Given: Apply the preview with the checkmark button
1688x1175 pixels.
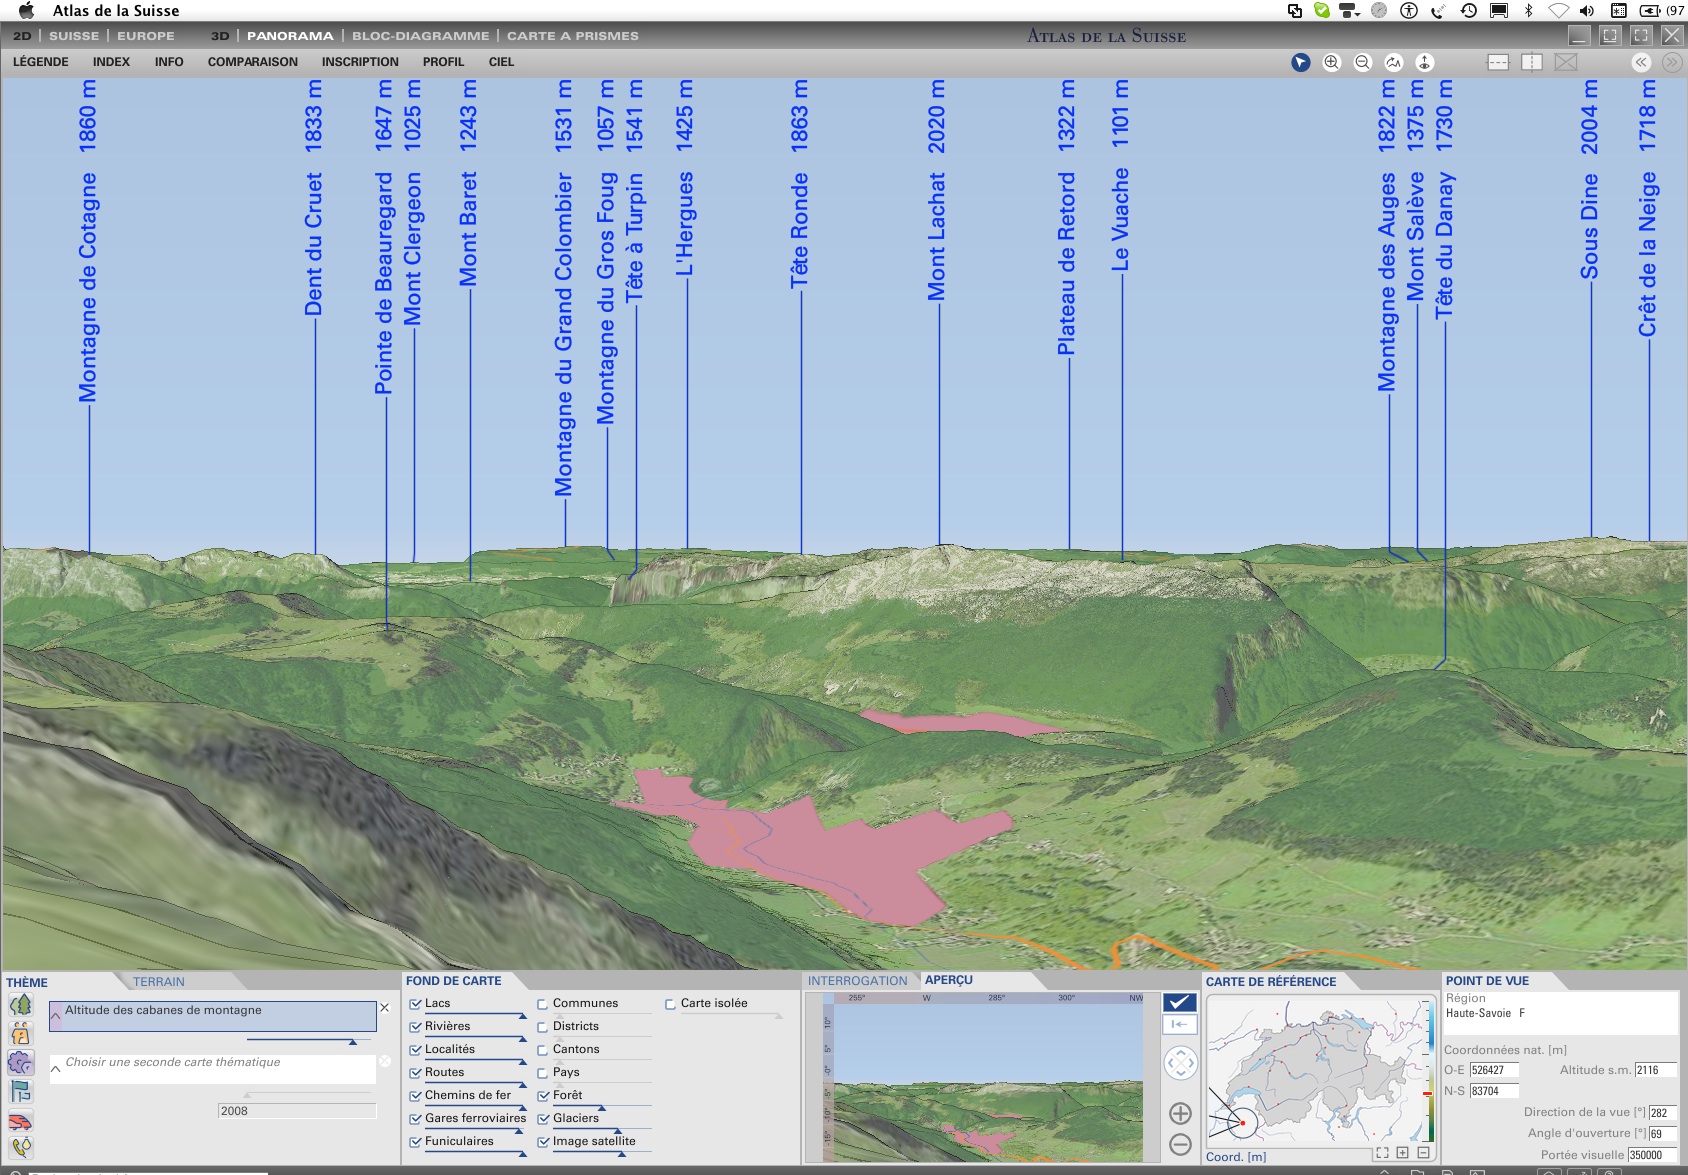Looking at the screenshot, I should 1180,1002.
